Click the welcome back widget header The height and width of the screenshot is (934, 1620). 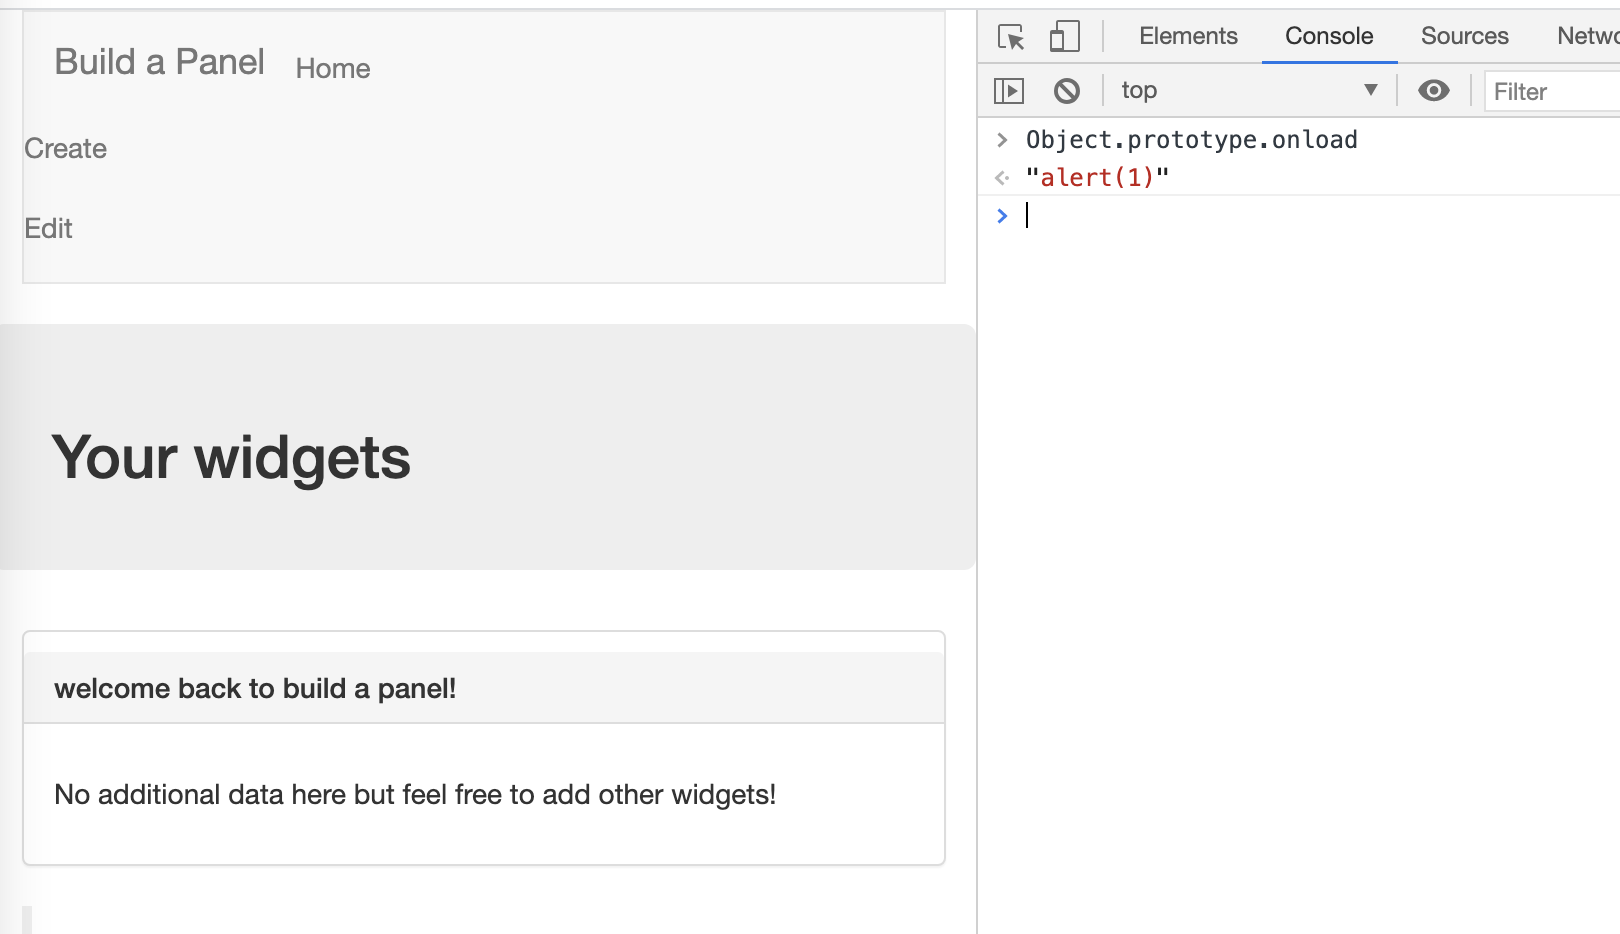255,689
